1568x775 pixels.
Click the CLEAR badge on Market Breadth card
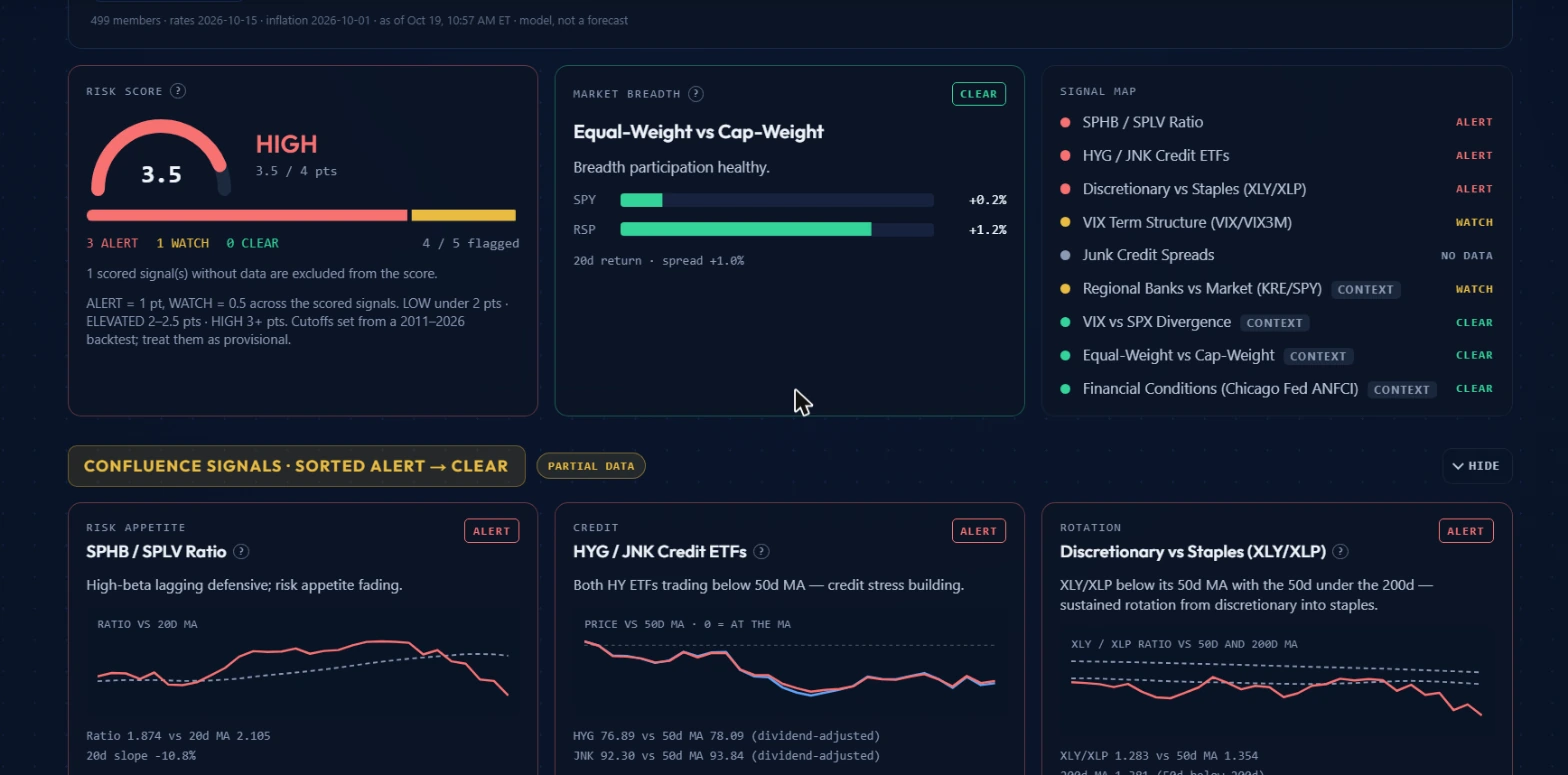pyautogui.click(x=978, y=94)
